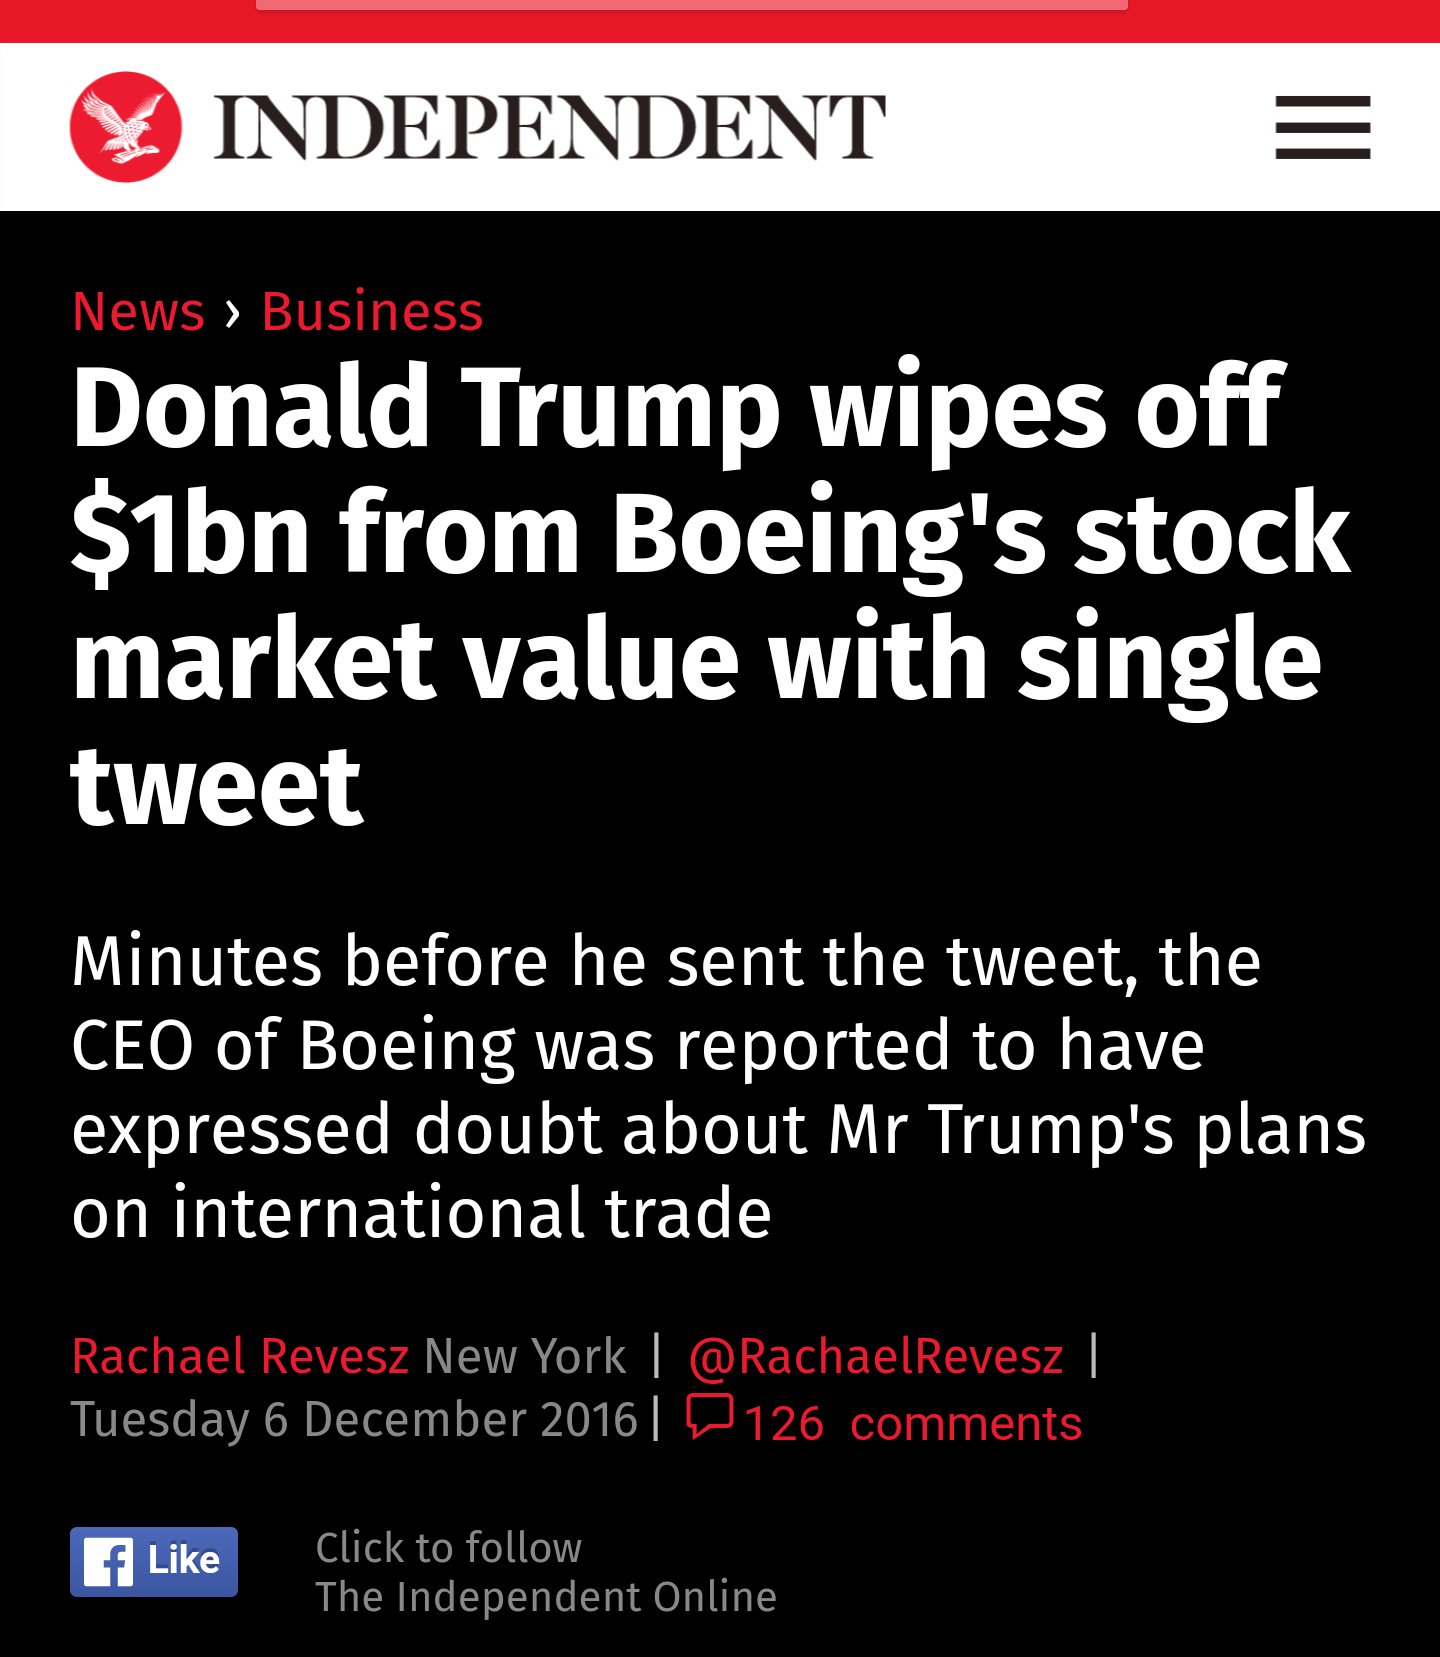This screenshot has height=1657, width=1440.
Task: Click the Tuesday 6 December 2016 date
Action: coord(354,1419)
